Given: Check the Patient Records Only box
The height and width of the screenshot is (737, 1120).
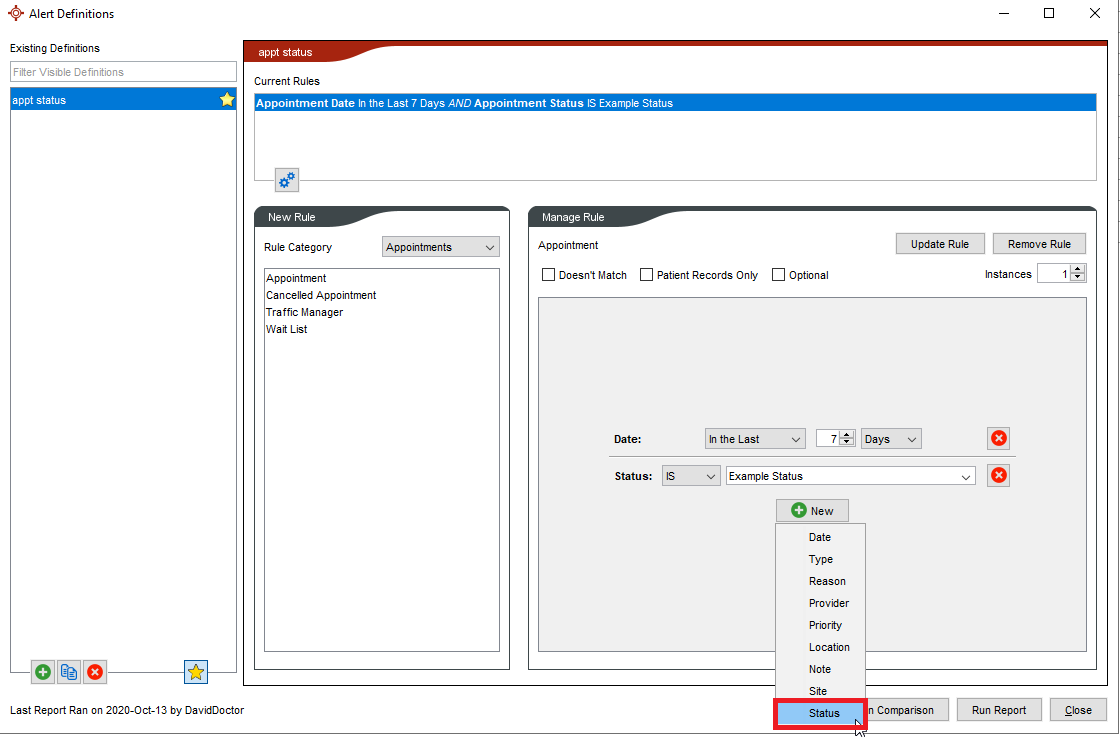Looking at the screenshot, I should (x=647, y=275).
